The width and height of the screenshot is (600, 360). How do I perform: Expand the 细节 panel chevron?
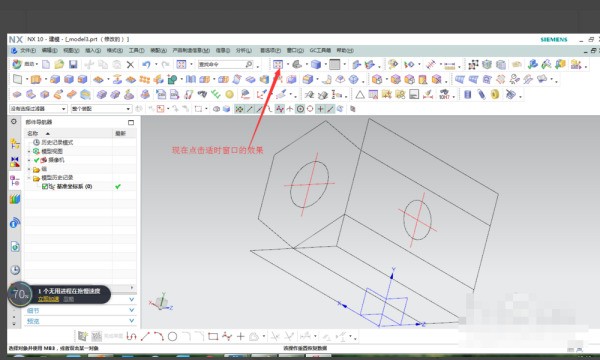click(x=132, y=310)
